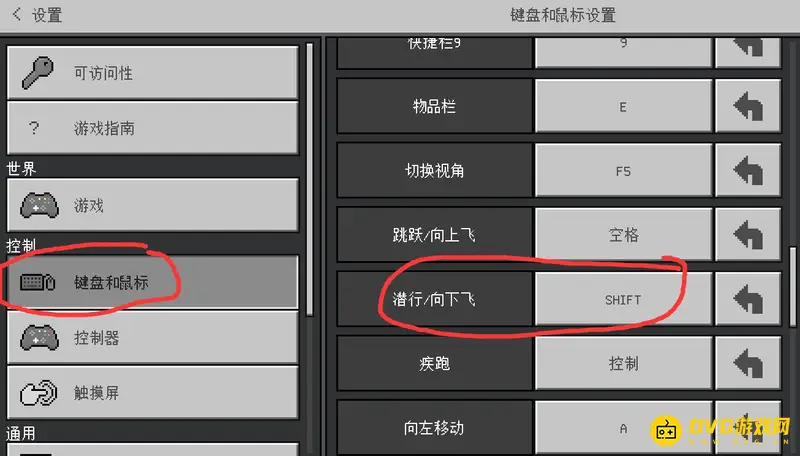Open the 控制器 controller icon tab
The image size is (800, 456).
[153, 337]
